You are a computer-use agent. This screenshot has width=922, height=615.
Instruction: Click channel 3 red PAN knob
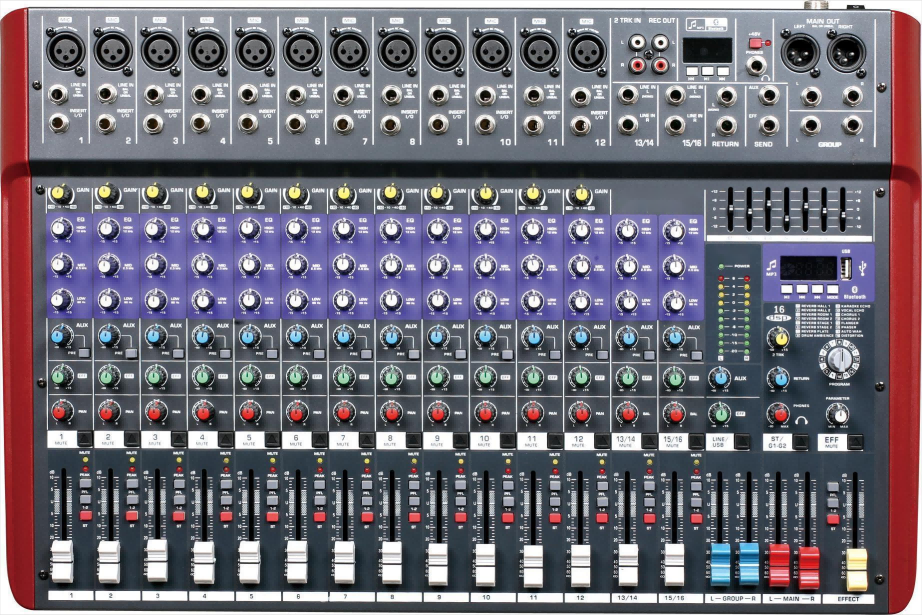click(x=155, y=412)
